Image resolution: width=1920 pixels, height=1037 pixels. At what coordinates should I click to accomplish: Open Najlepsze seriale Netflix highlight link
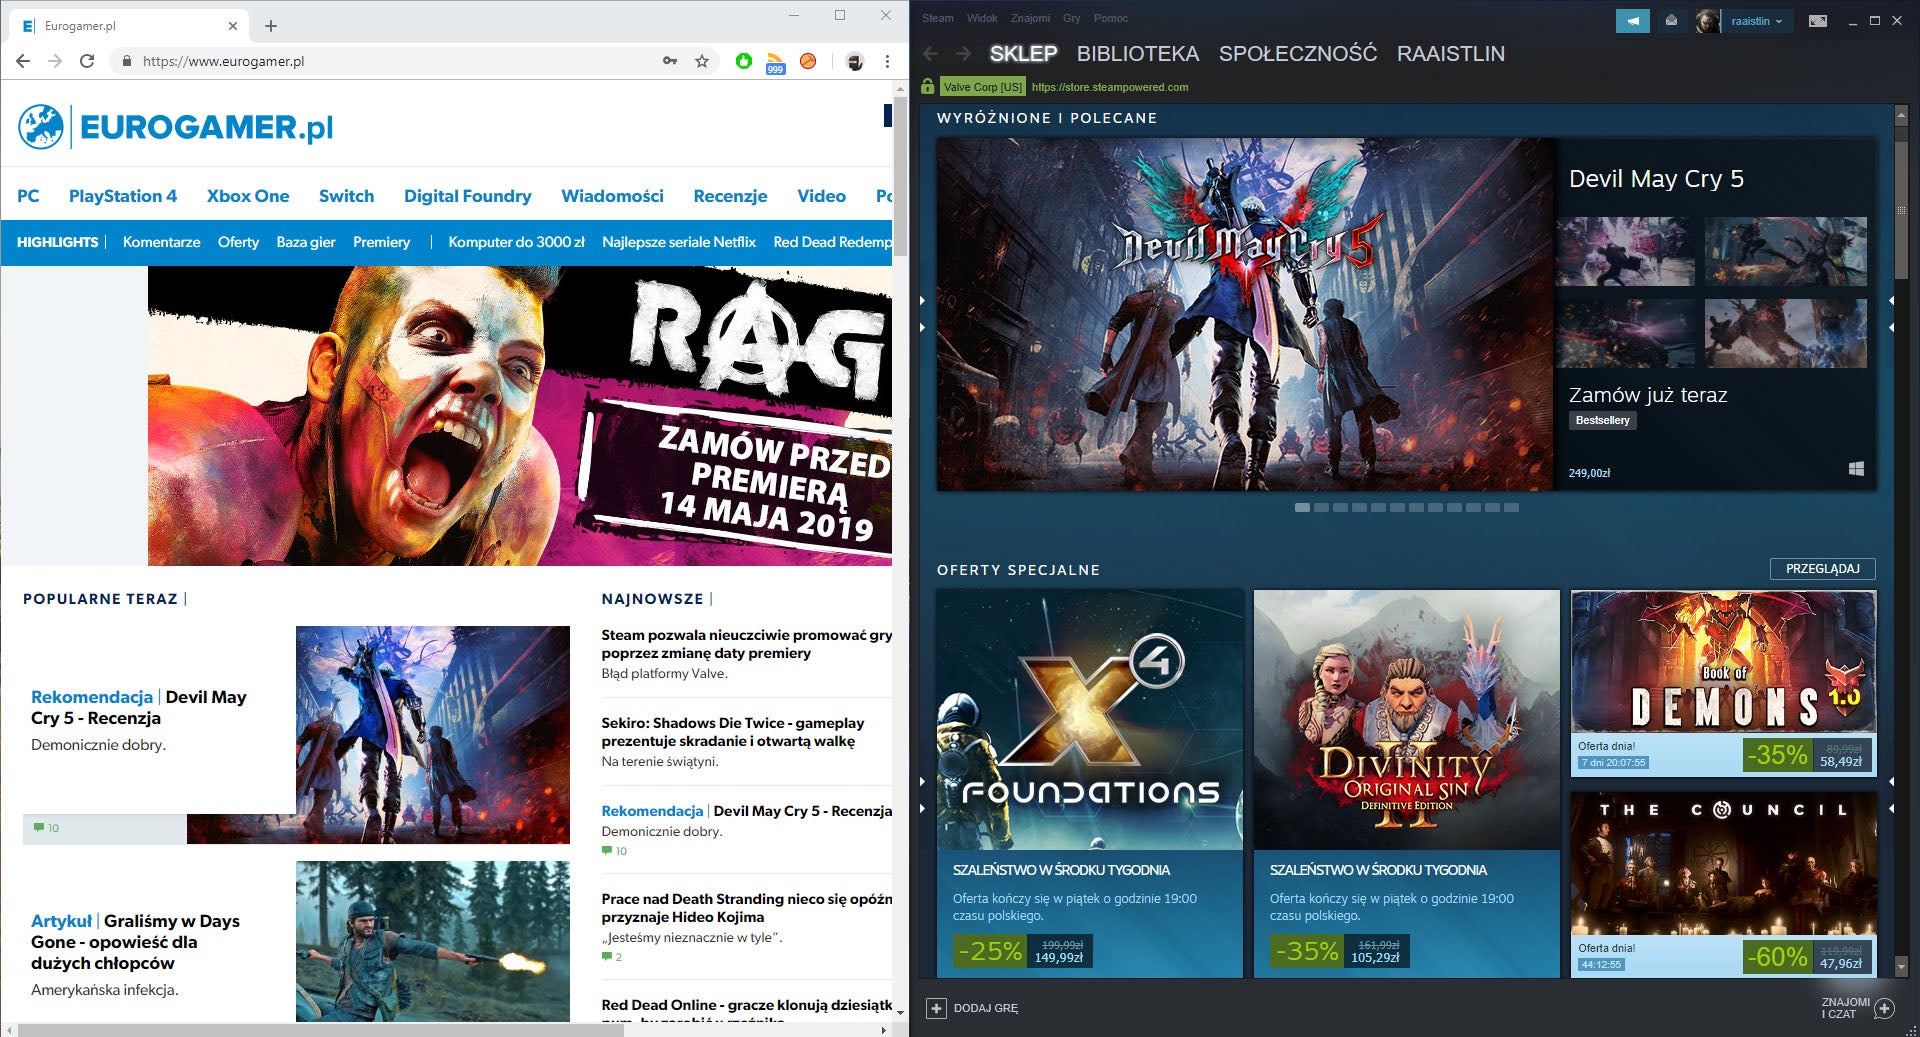pyautogui.click(x=679, y=242)
